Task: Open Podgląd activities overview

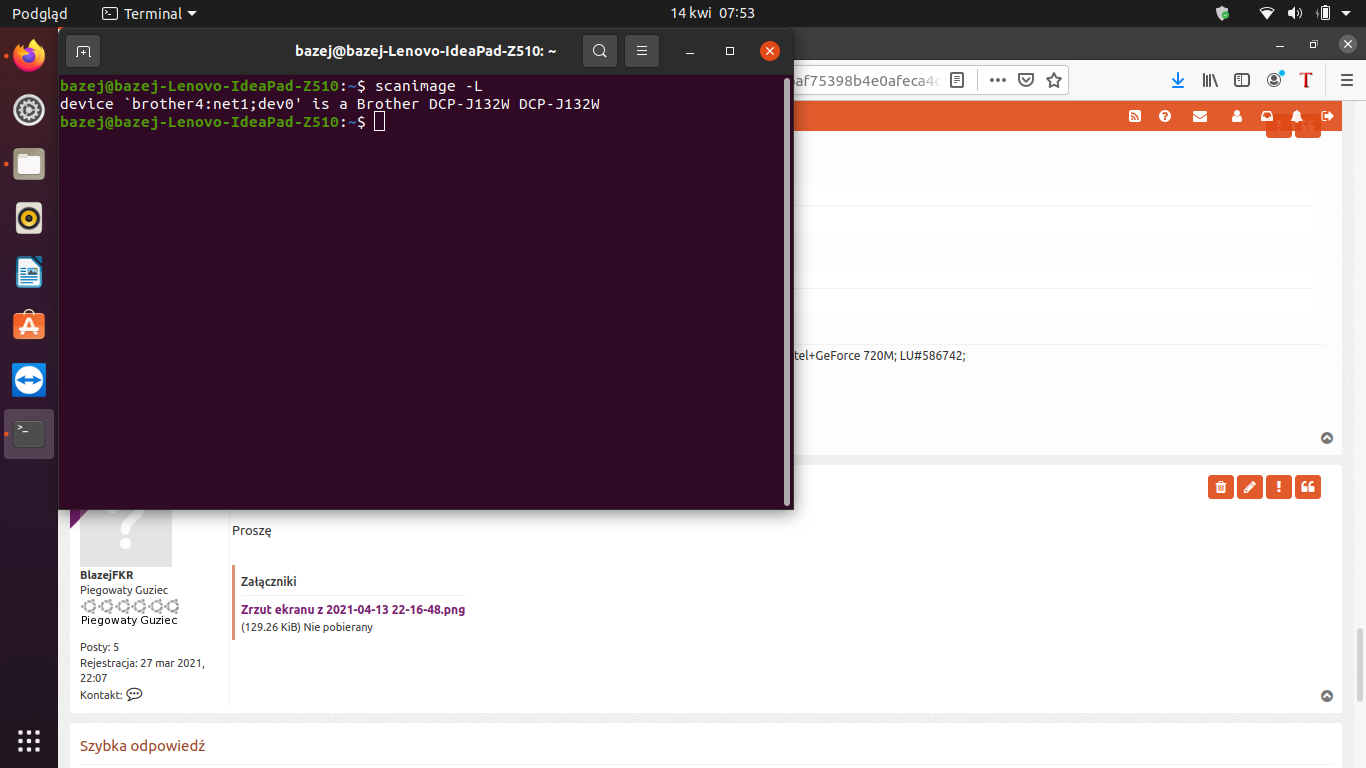Action: click(40, 13)
